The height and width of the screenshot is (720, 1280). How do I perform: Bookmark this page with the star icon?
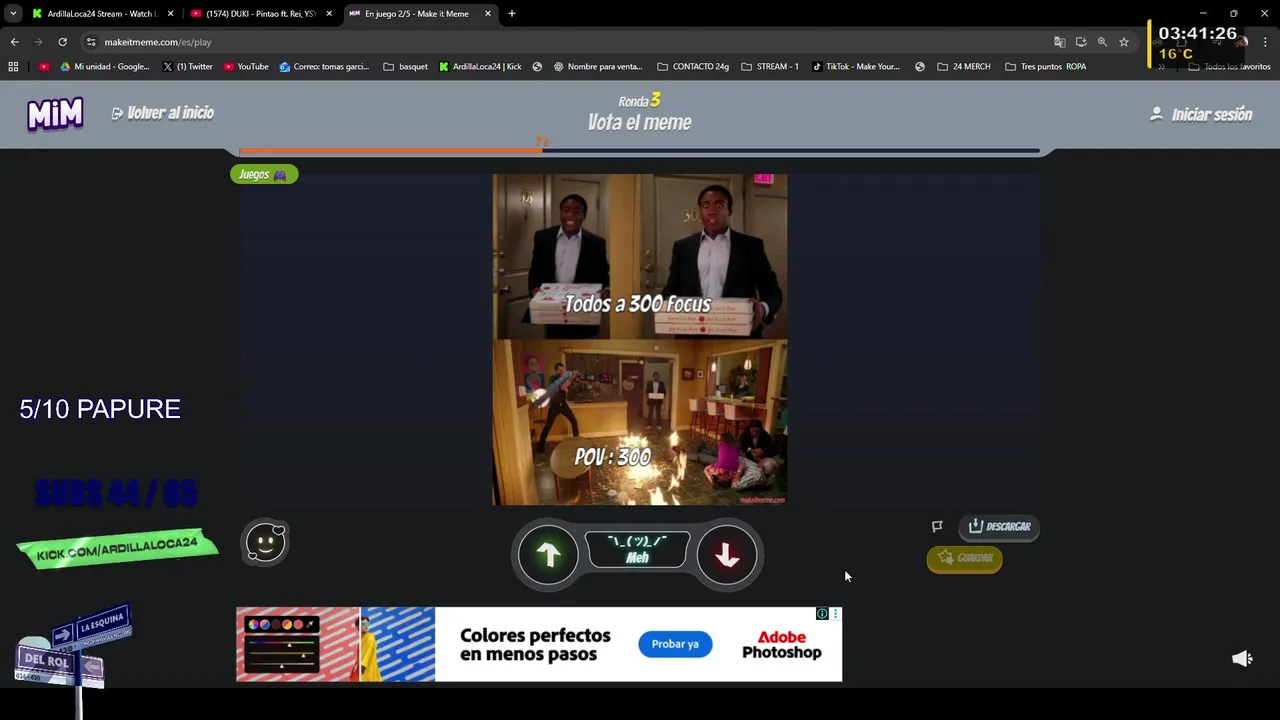[1124, 42]
